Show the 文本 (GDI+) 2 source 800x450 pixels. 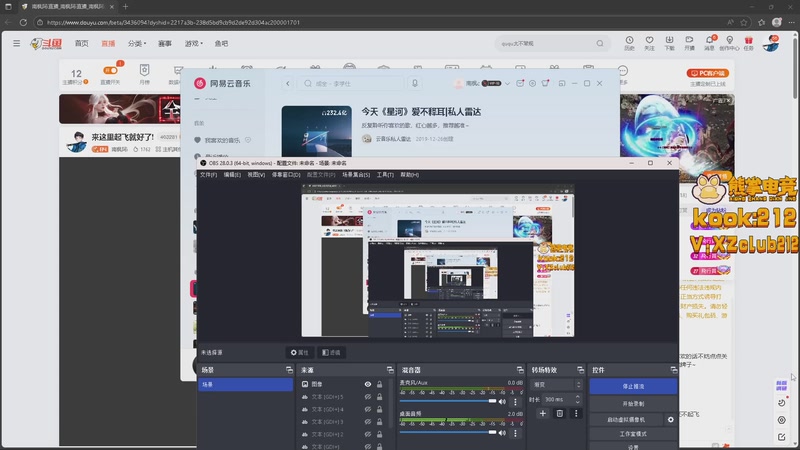tap(368, 434)
